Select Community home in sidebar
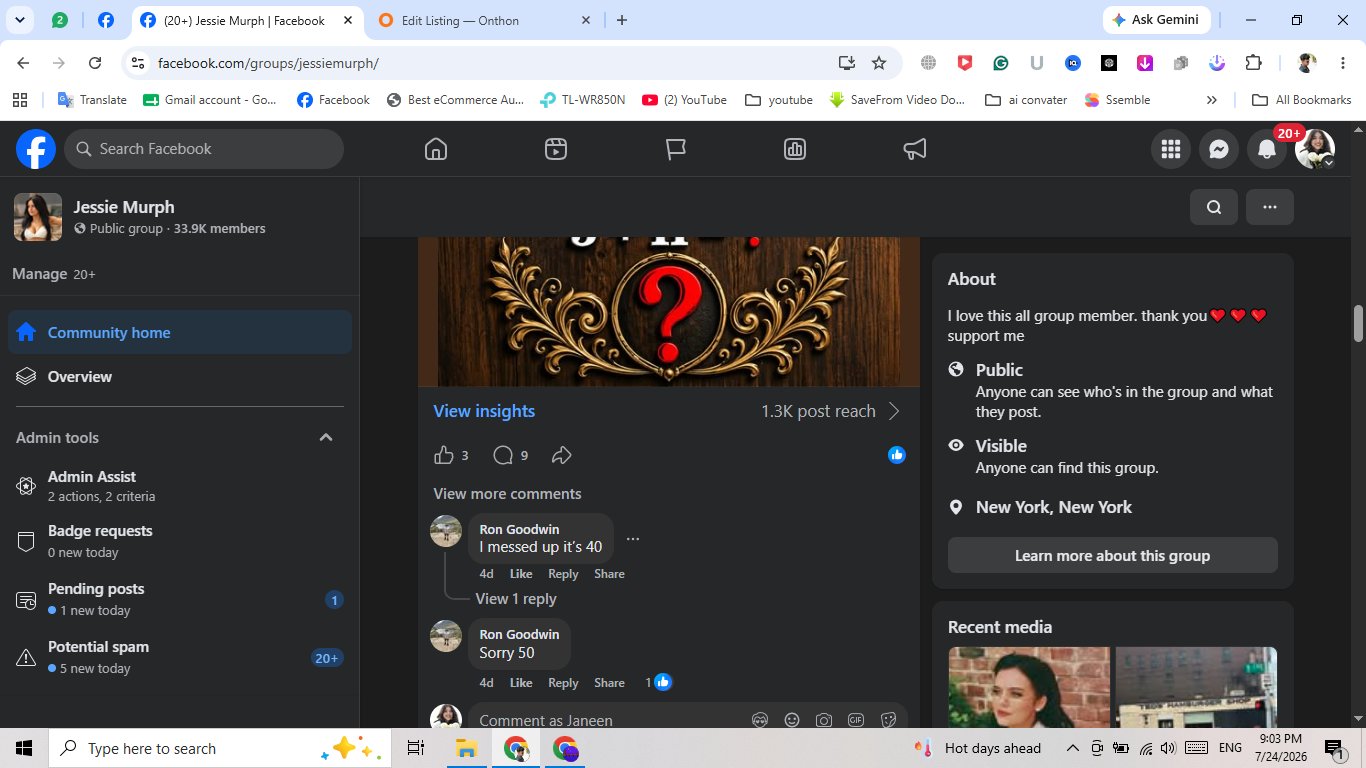 (180, 332)
